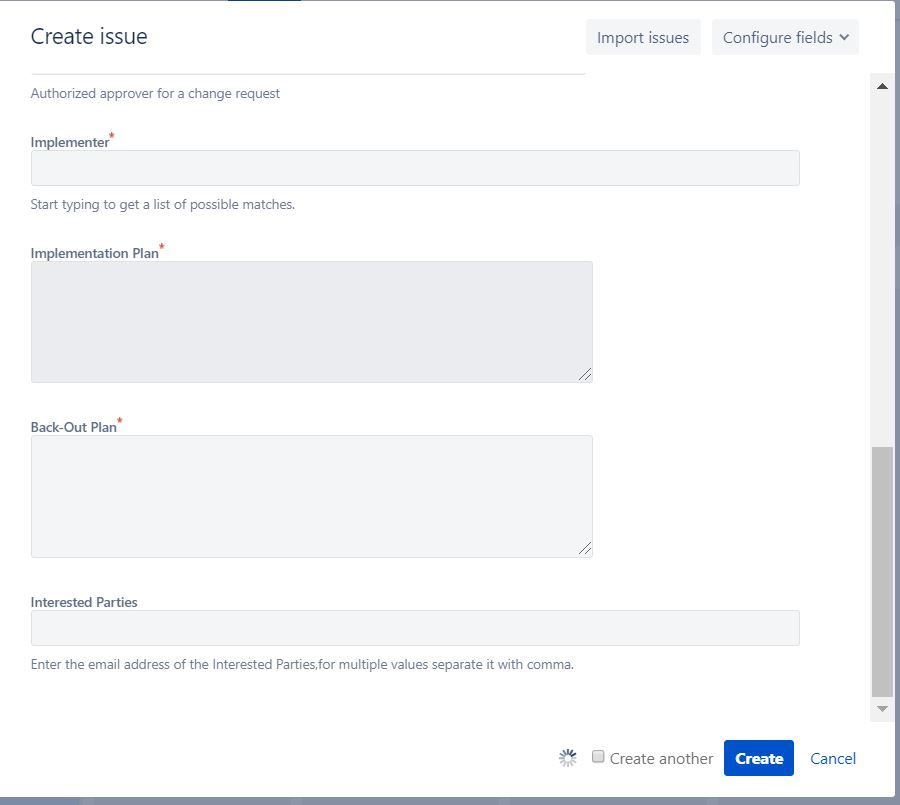This screenshot has width=900, height=805.
Task: Click inside the Back-Out Plan text area
Action: (312, 496)
